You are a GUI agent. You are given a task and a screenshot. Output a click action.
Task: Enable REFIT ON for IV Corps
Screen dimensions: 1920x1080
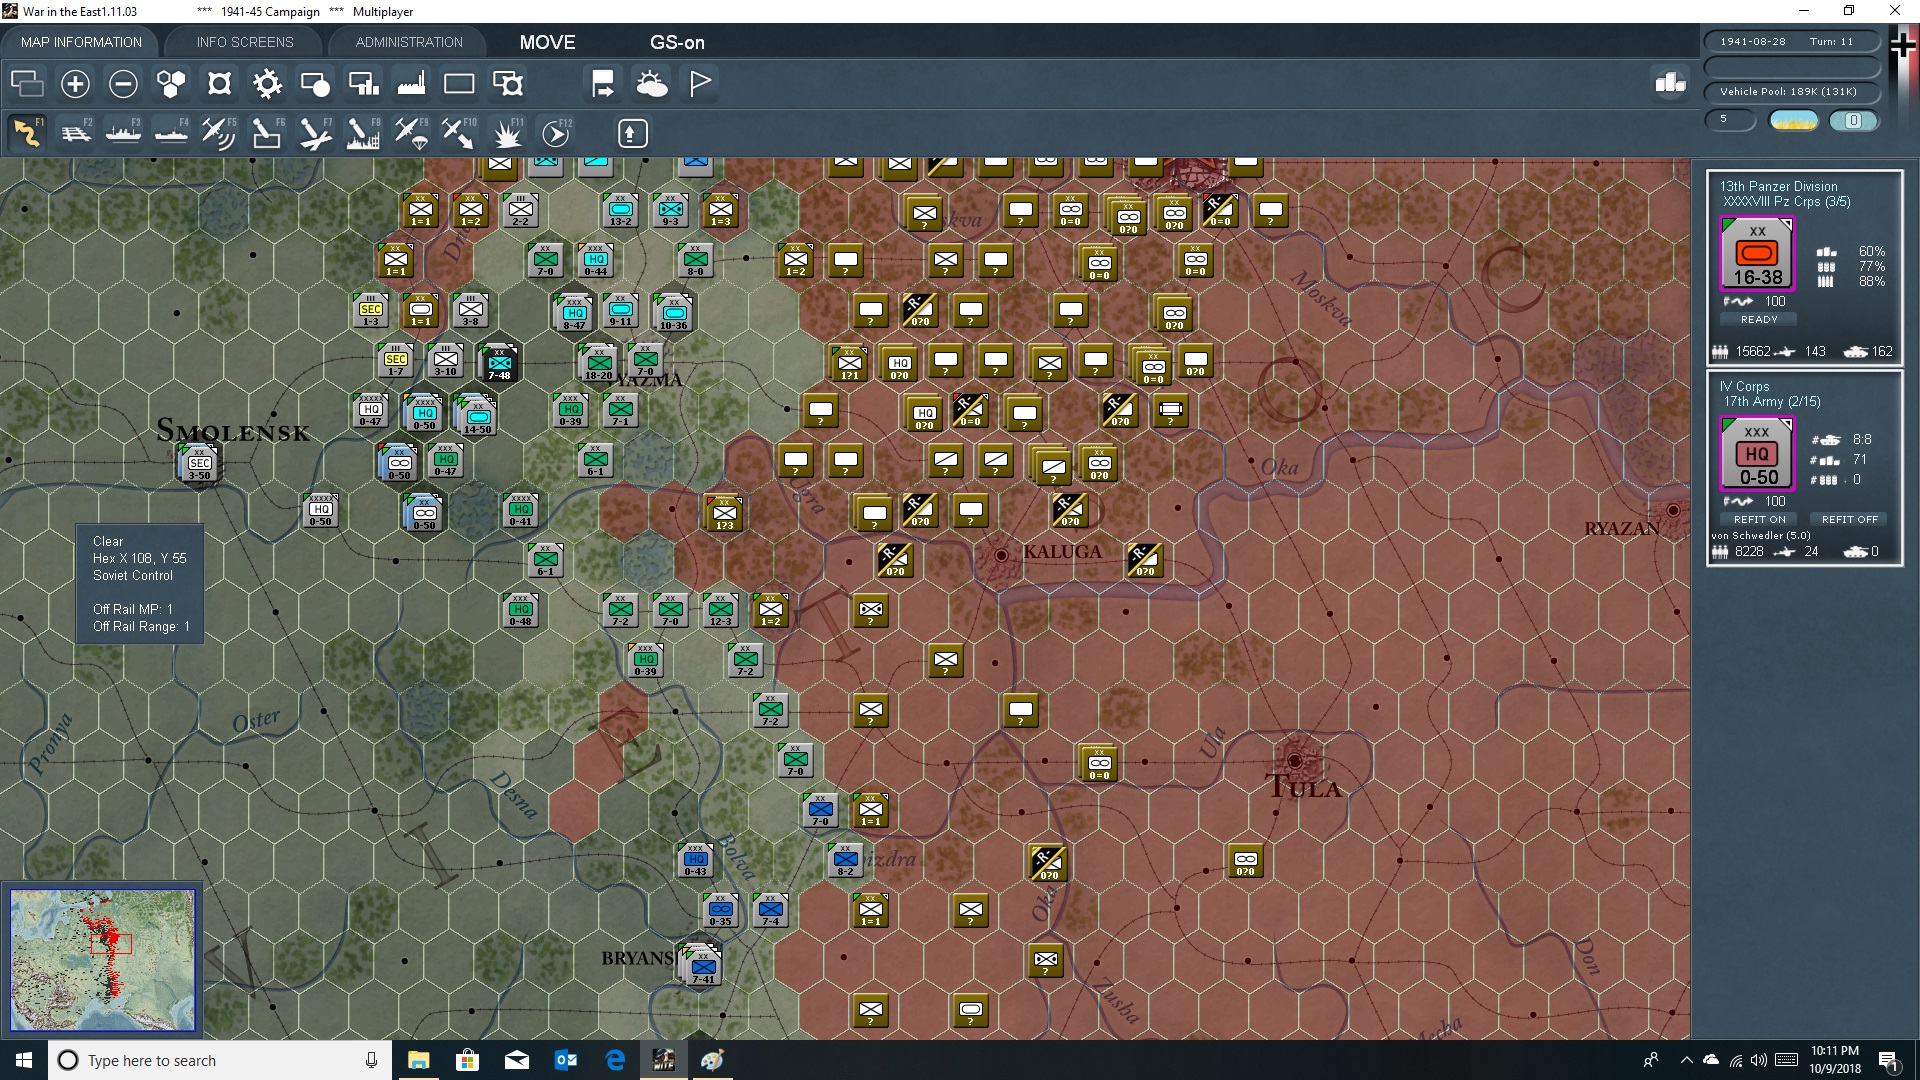pos(1759,519)
